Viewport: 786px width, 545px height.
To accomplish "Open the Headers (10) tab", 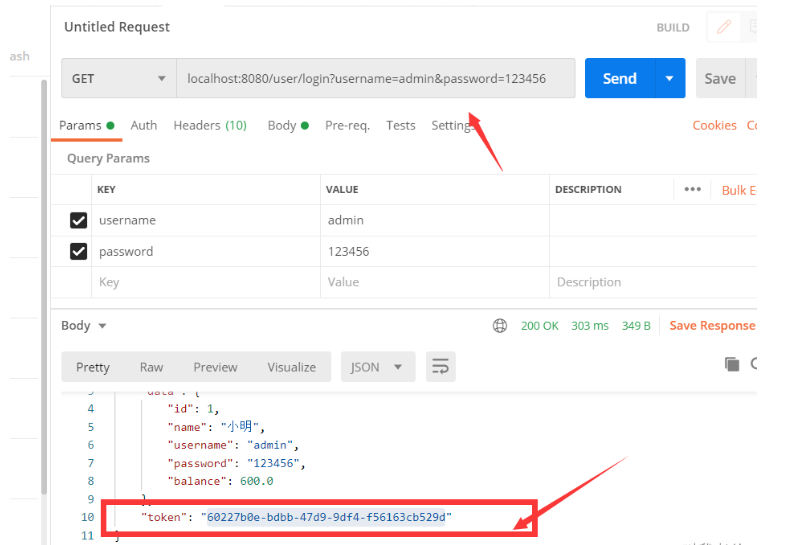I will [x=210, y=125].
